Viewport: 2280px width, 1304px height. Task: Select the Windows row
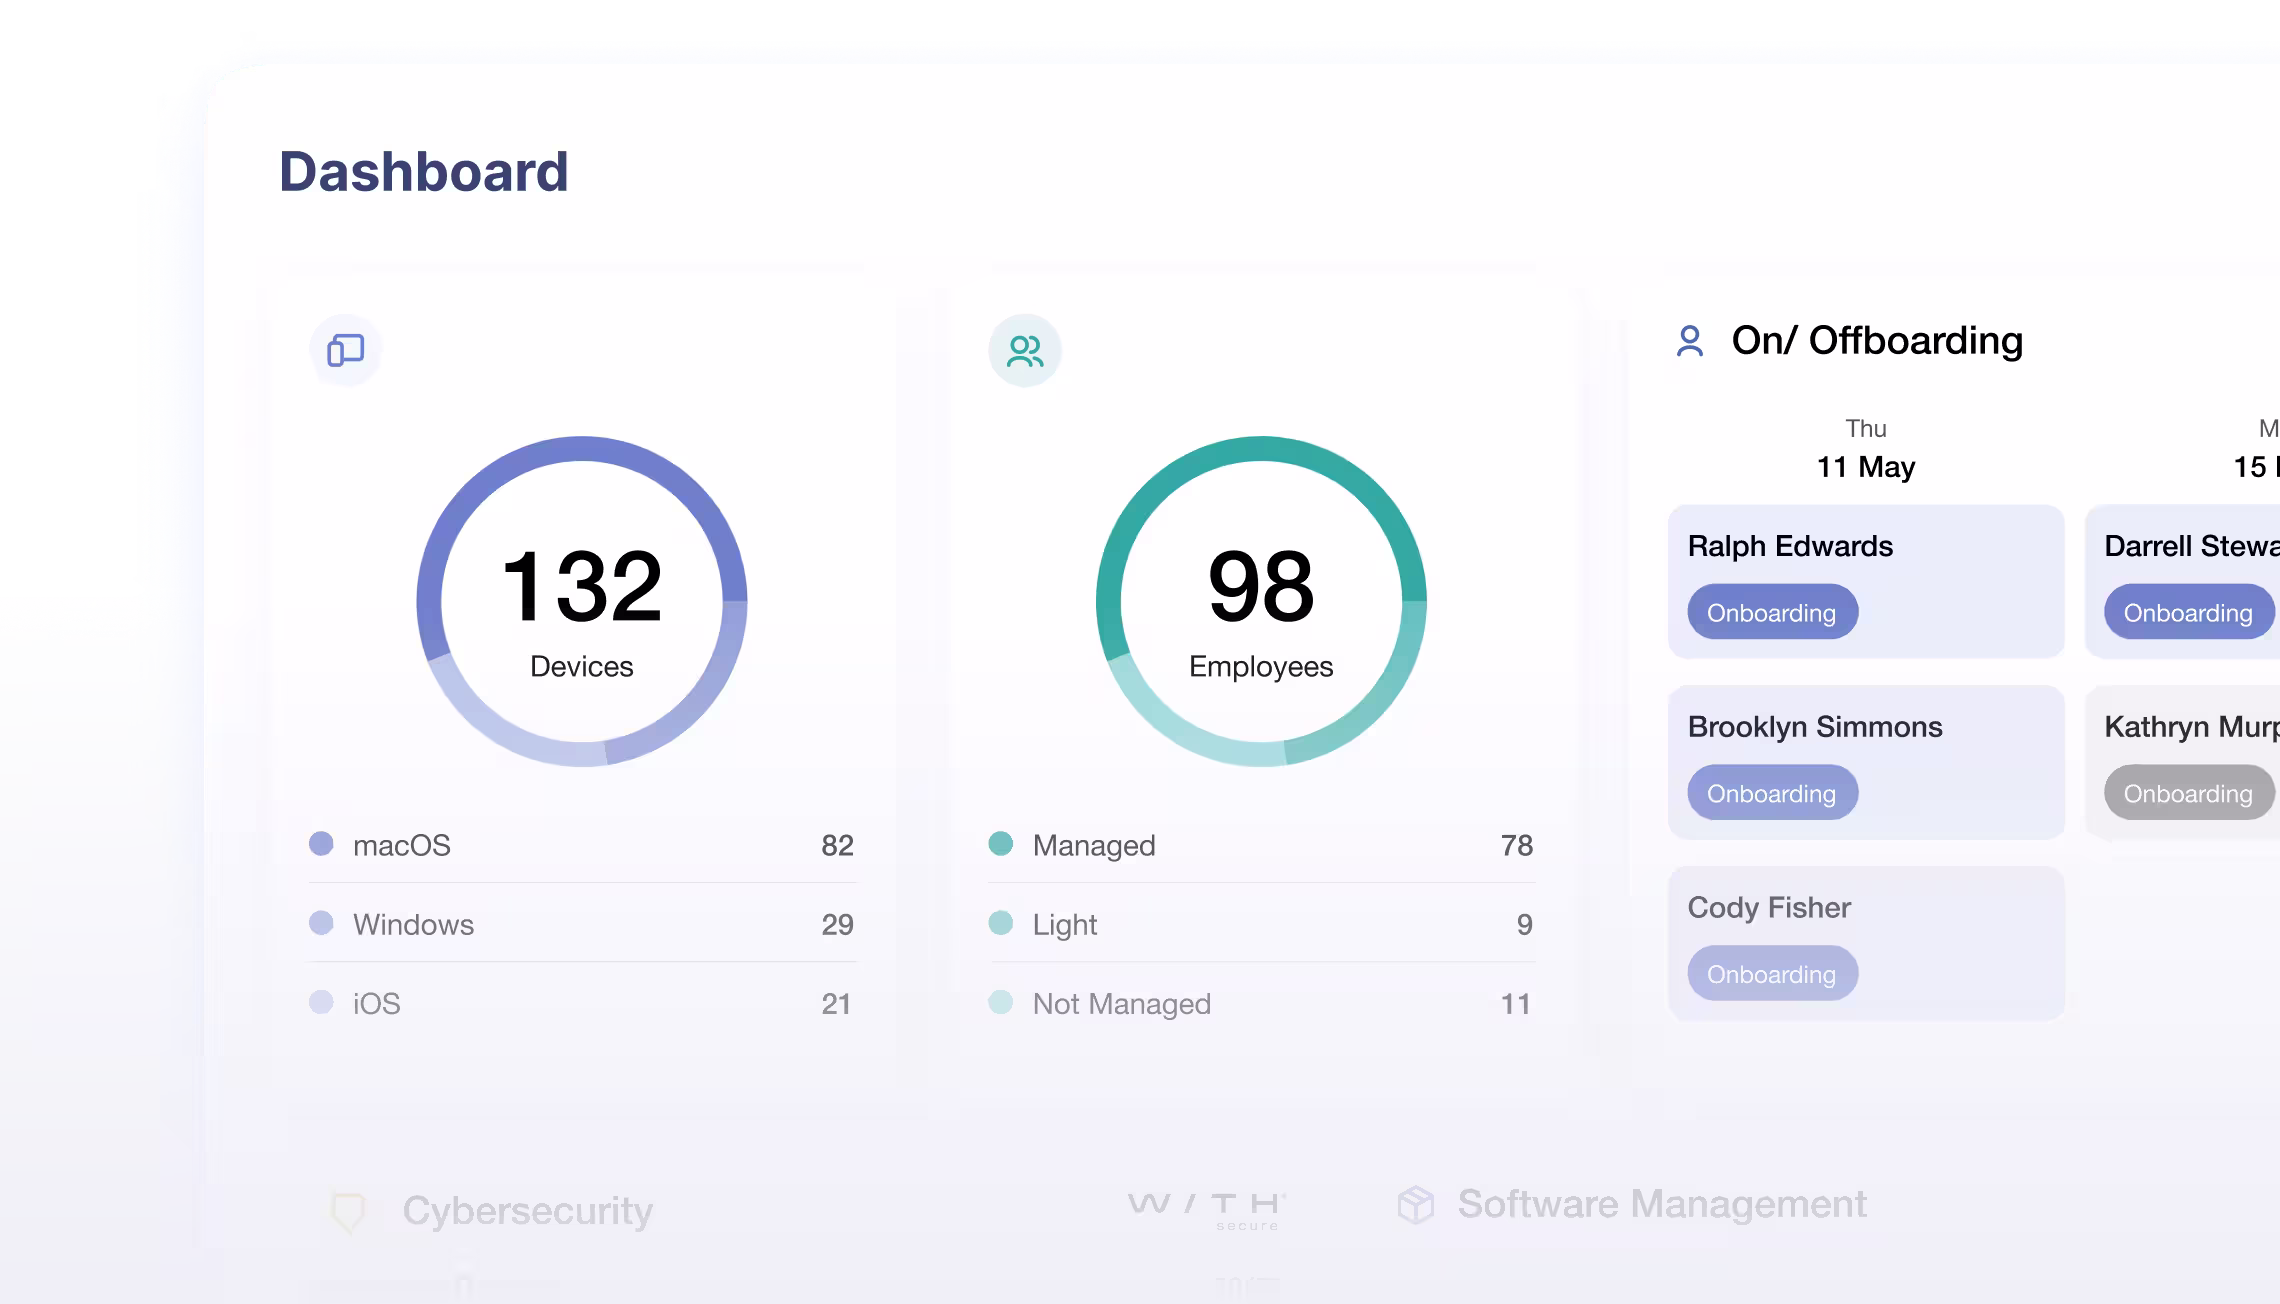[x=582, y=924]
